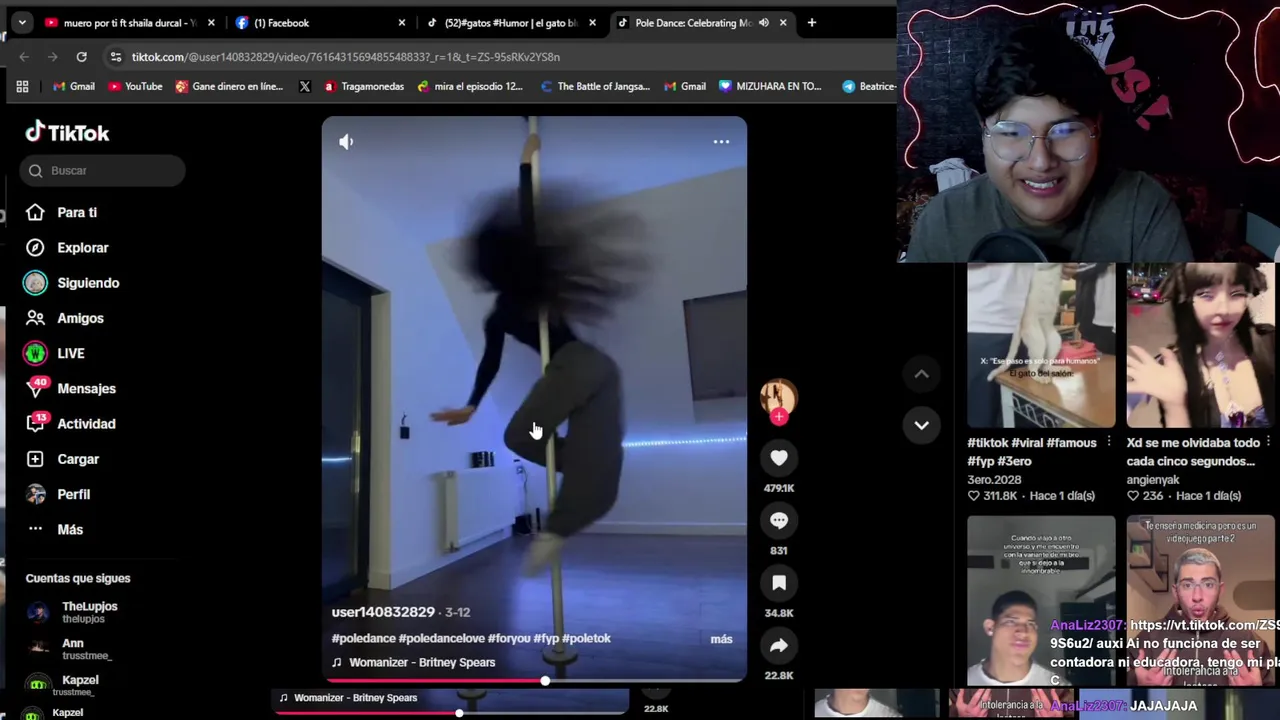The image size is (1280, 720).
Task: Open TheLupjos followed account
Action: (x=90, y=612)
